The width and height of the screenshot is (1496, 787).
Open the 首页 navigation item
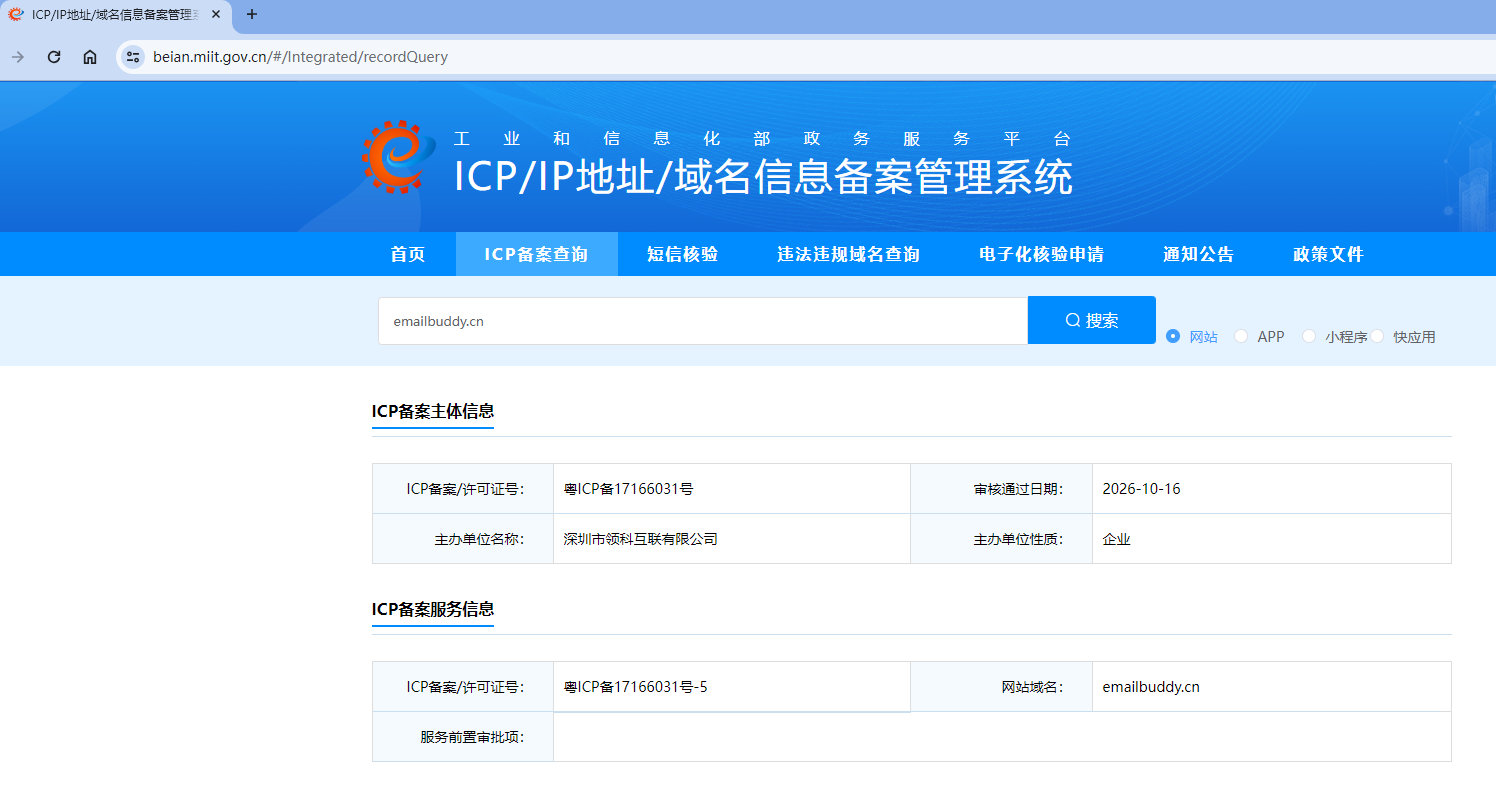point(408,254)
